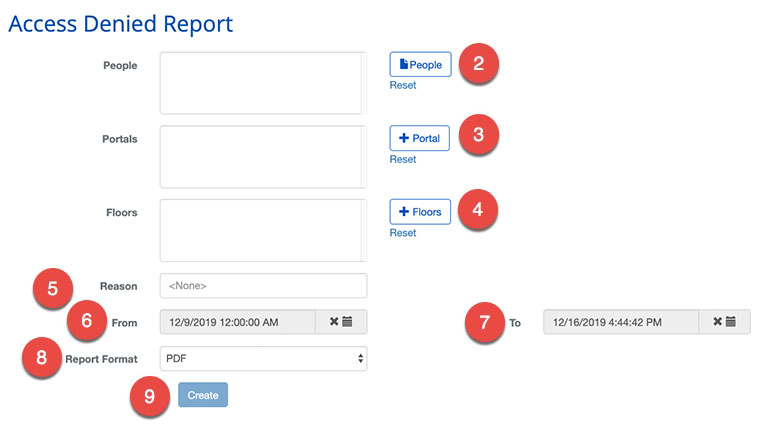
Task: Click into the Portals list box
Action: [263, 157]
